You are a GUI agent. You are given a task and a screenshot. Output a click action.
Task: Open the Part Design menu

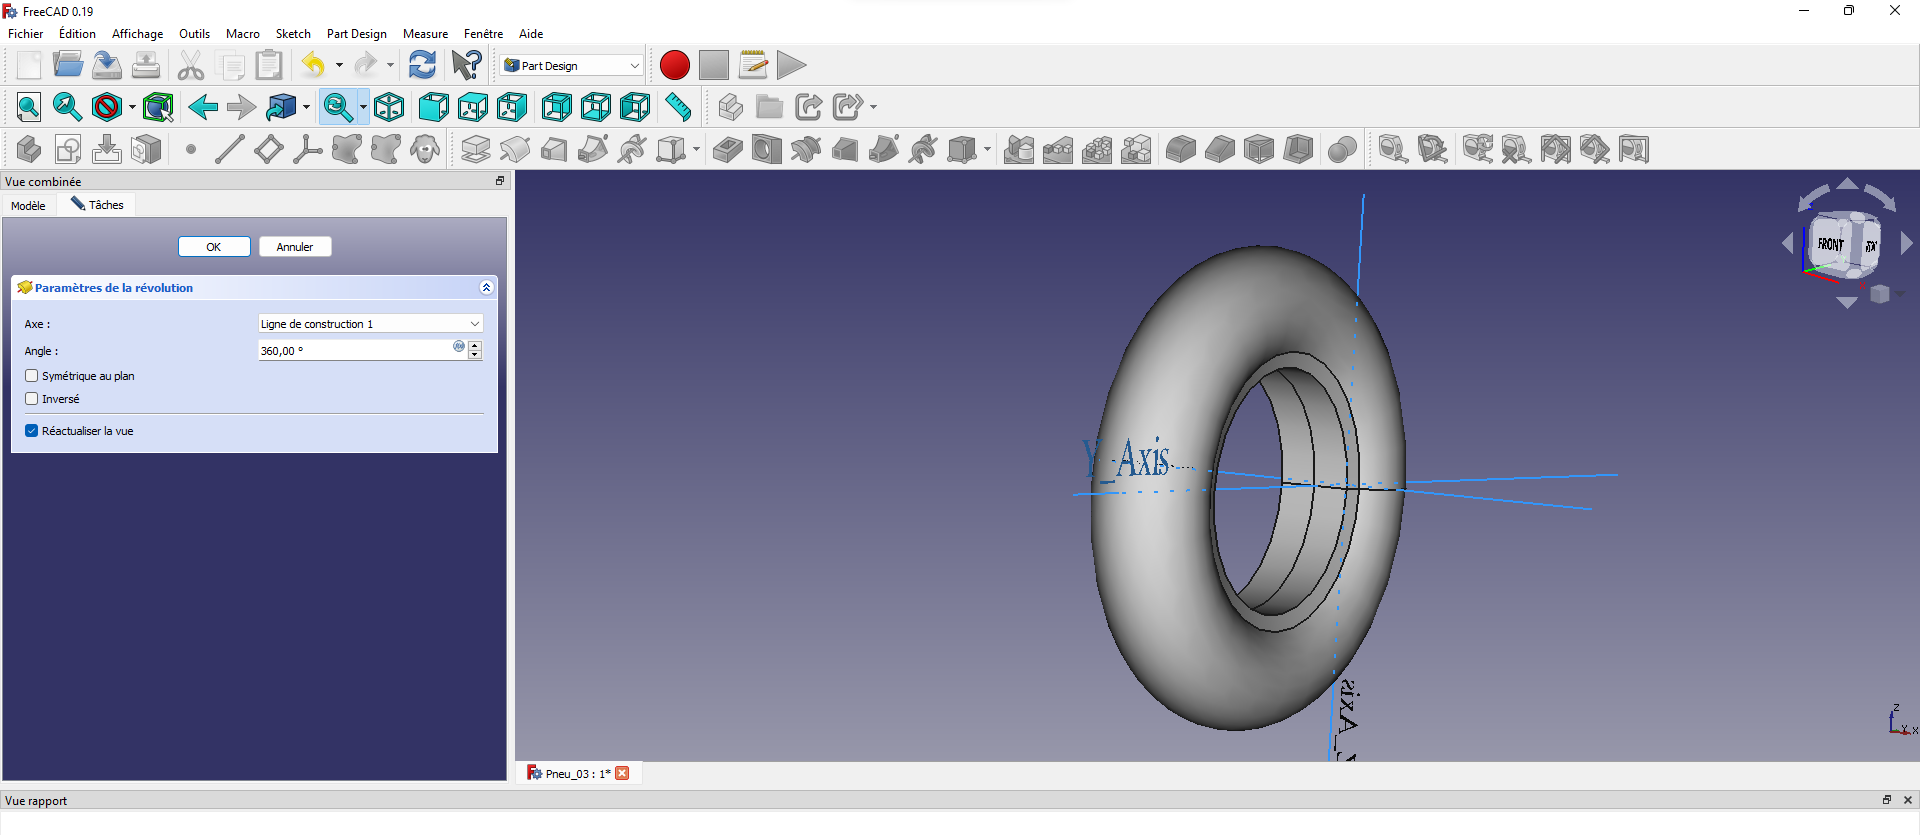click(x=357, y=34)
